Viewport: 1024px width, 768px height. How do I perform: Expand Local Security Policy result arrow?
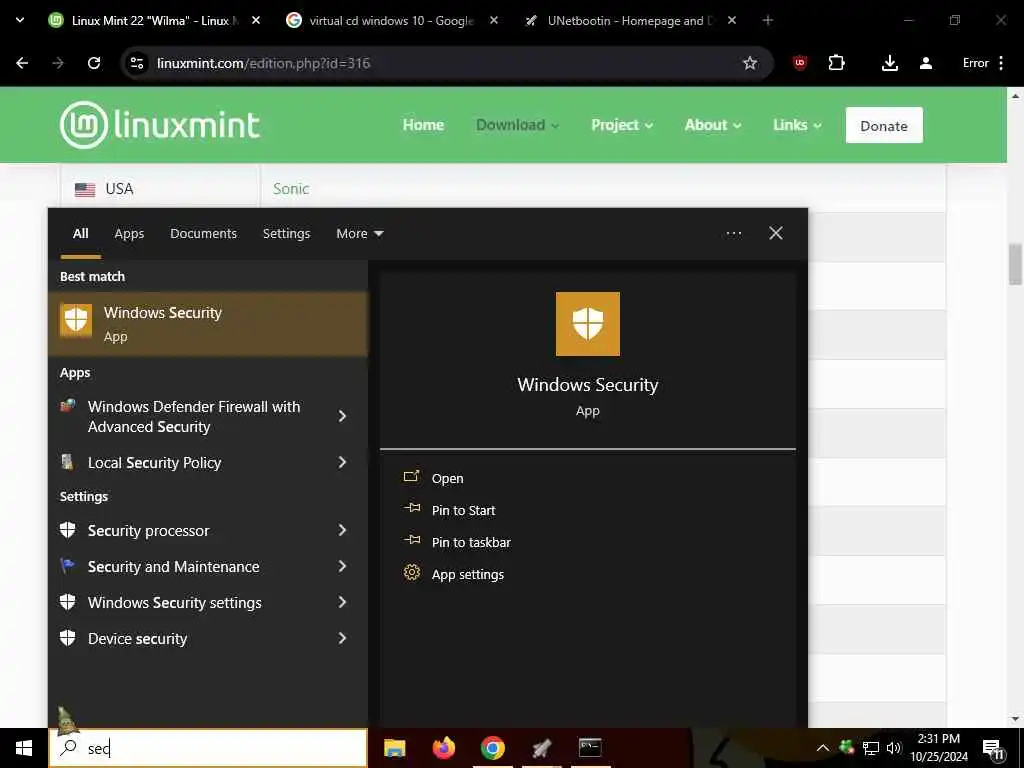click(342, 462)
